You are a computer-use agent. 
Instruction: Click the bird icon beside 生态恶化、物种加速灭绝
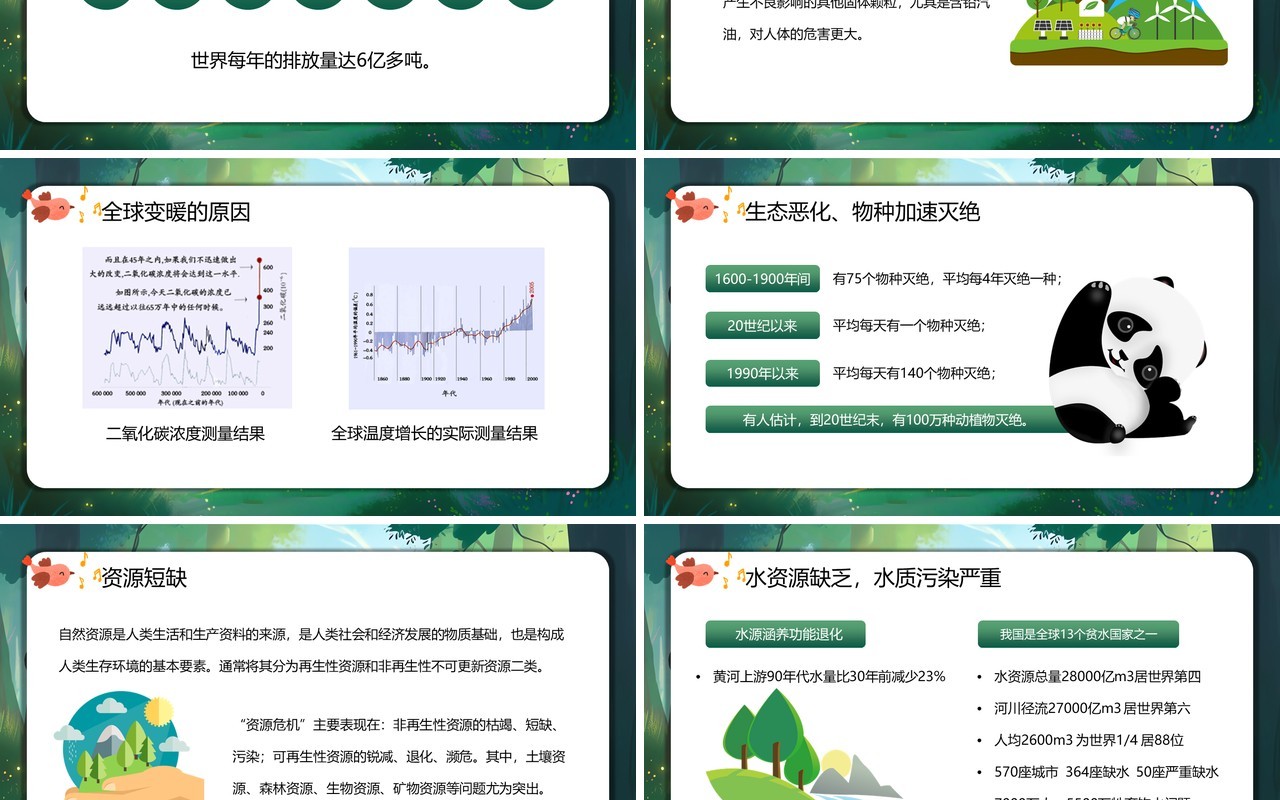(x=696, y=207)
